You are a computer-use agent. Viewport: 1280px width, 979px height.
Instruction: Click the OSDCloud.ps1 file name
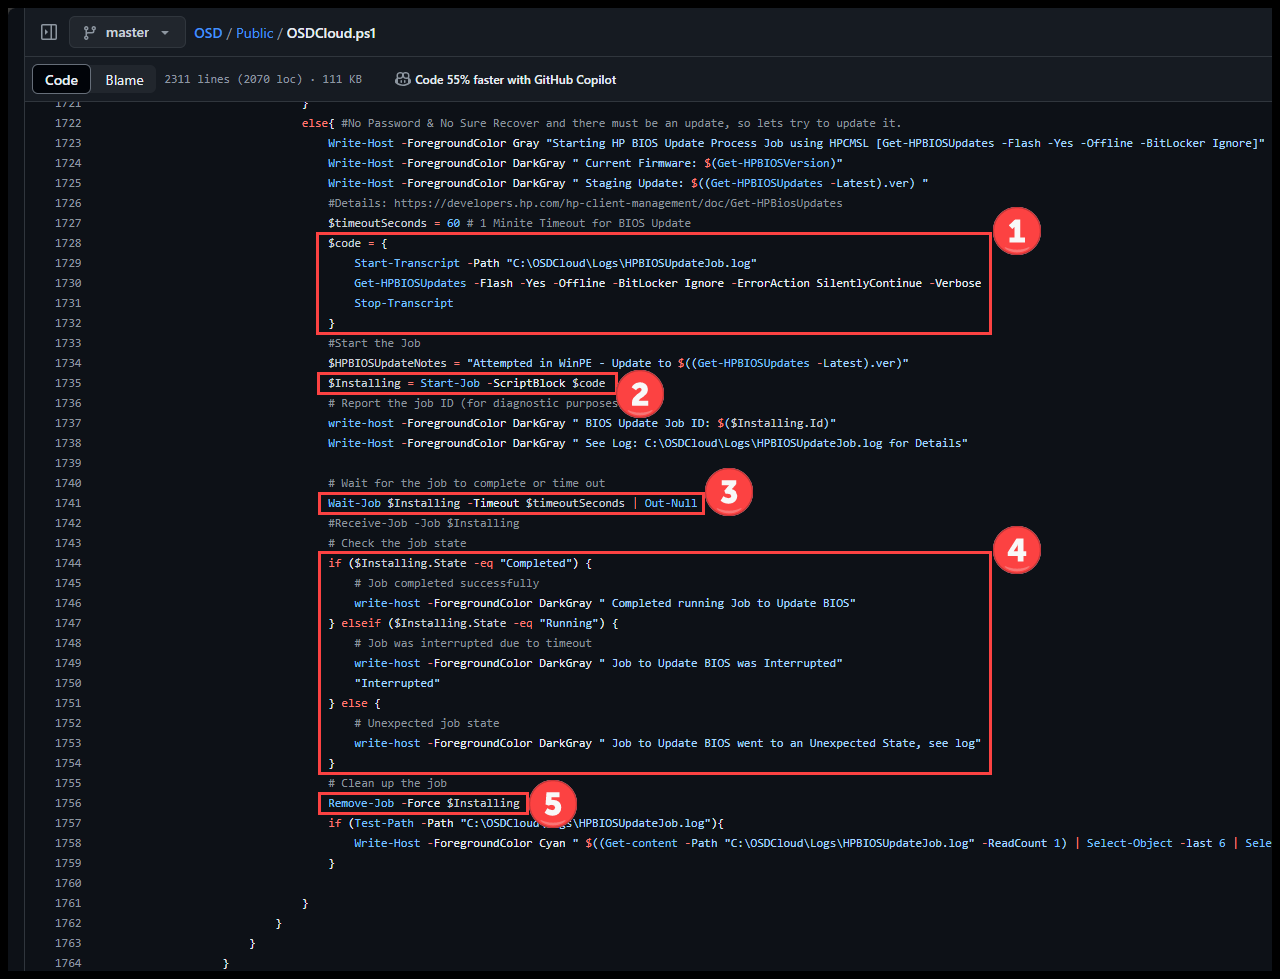[x=331, y=33]
